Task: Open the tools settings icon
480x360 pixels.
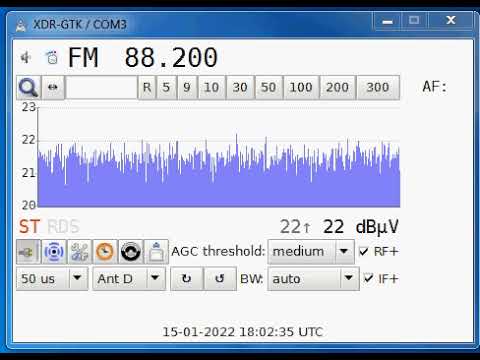Action: pyautogui.click(x=80, y=252)
